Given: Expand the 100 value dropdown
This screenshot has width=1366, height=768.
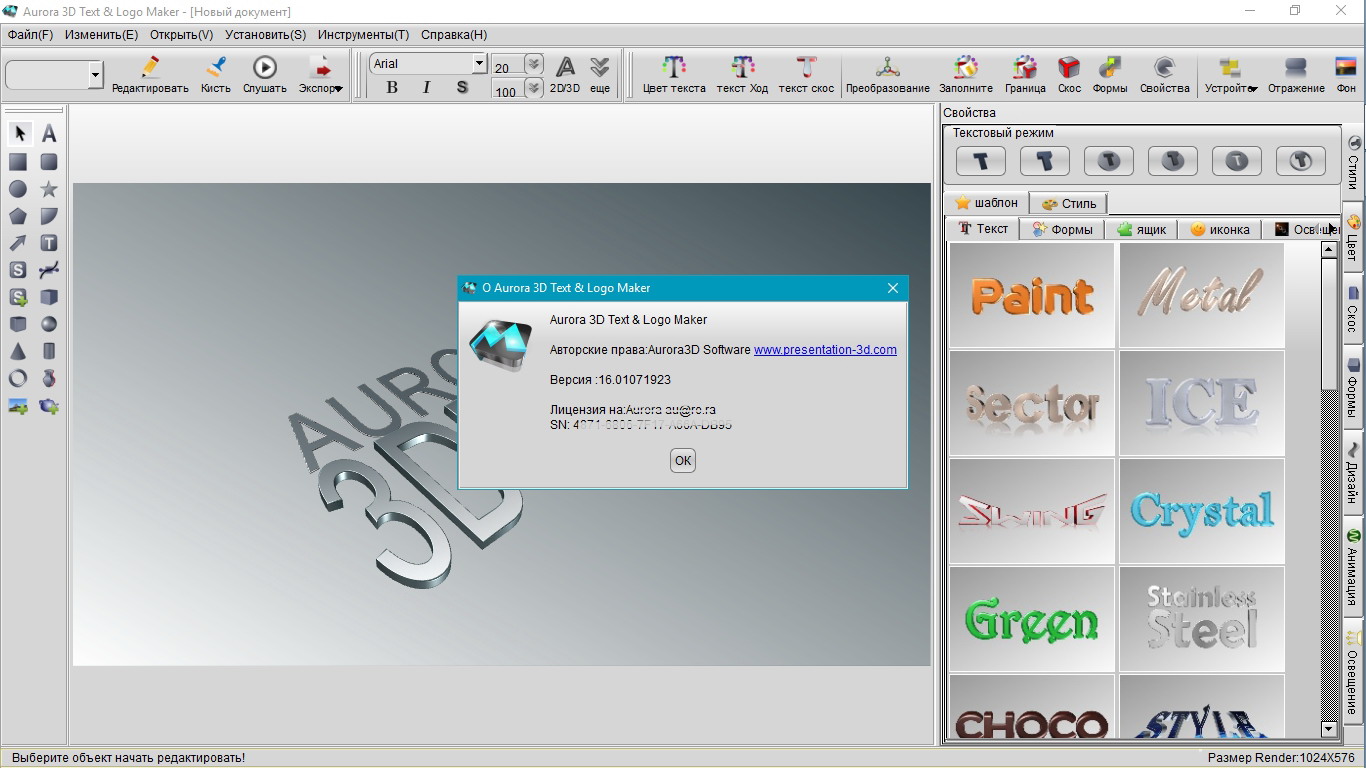Looking at the screenshot, I should (x=534, y=88).
